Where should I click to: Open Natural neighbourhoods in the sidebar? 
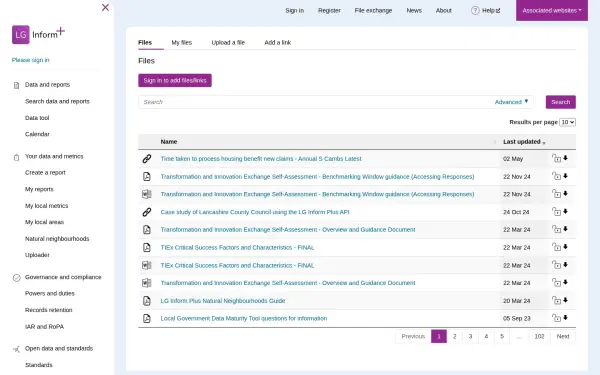tap(57, 239)
